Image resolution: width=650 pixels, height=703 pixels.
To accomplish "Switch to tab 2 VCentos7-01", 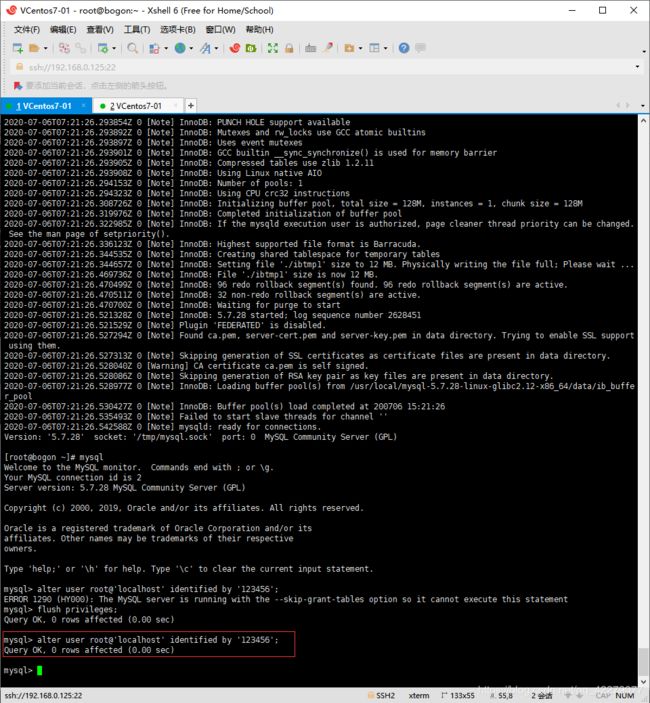I will pos(136,106).
